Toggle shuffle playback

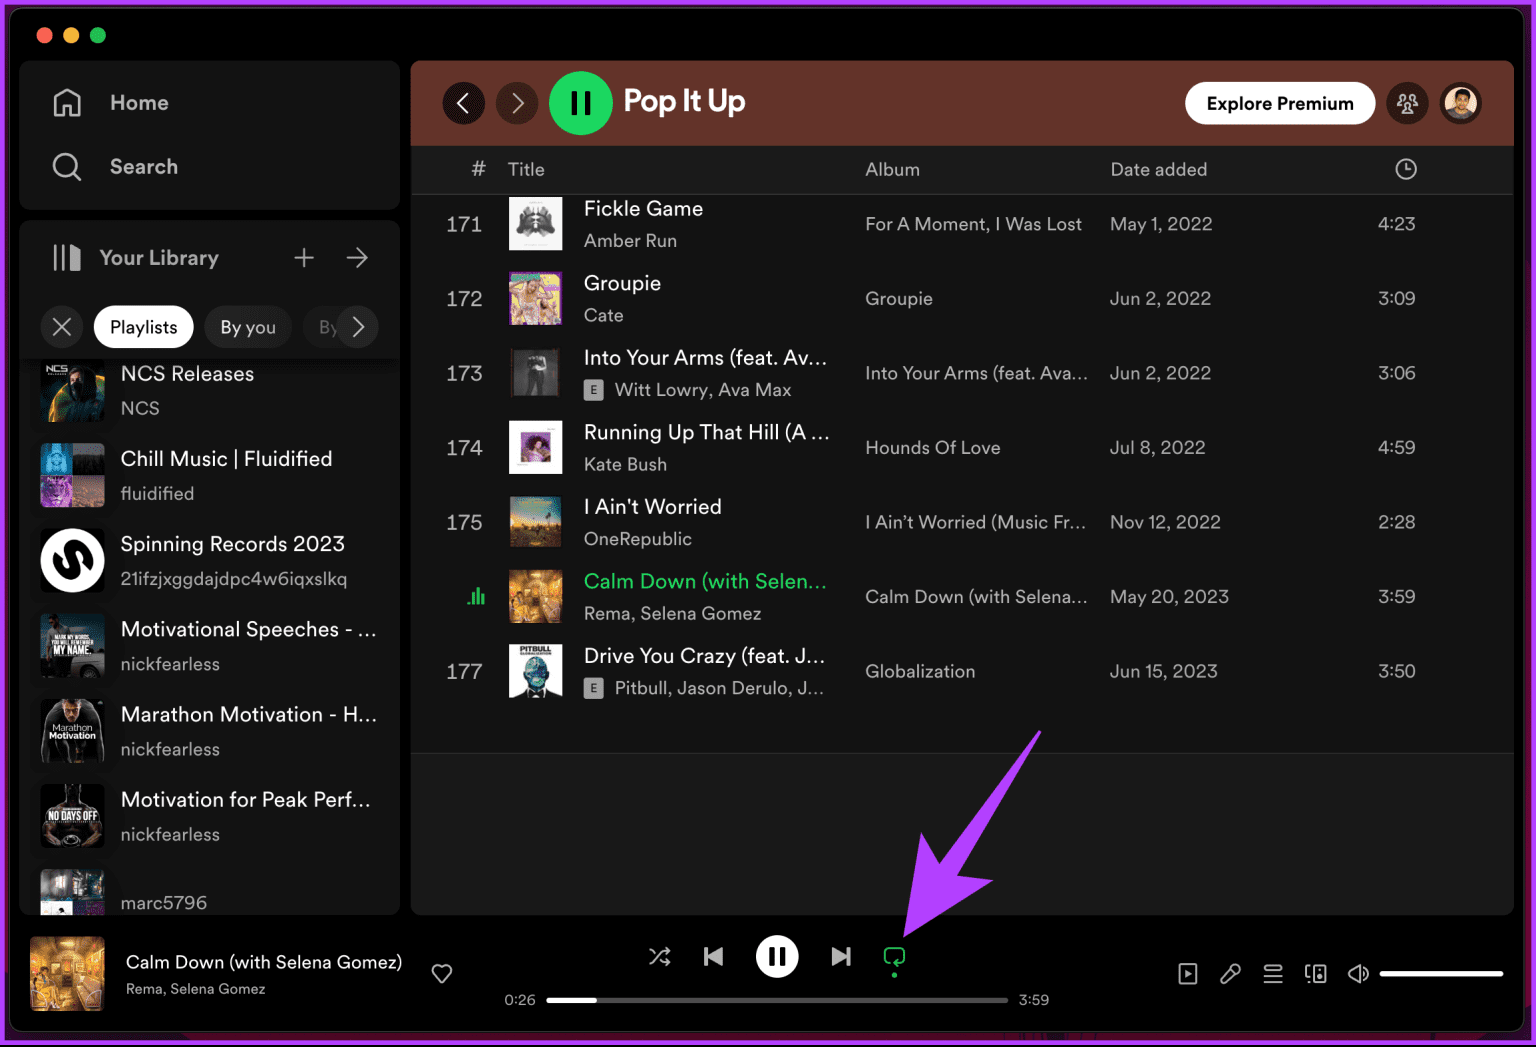coord(660,957)
